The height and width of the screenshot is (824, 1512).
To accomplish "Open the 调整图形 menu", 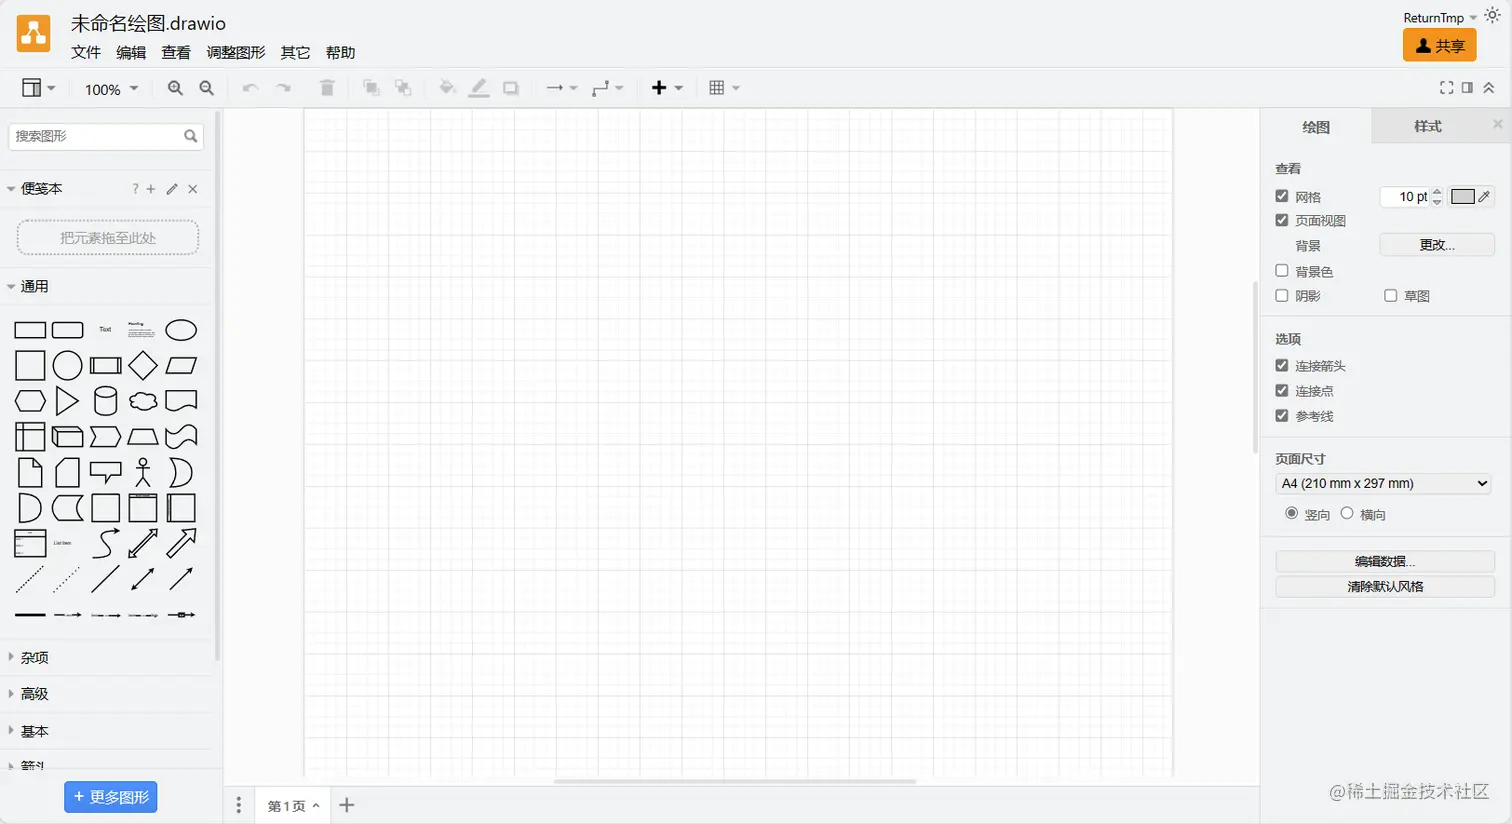I will pos(236,52).
